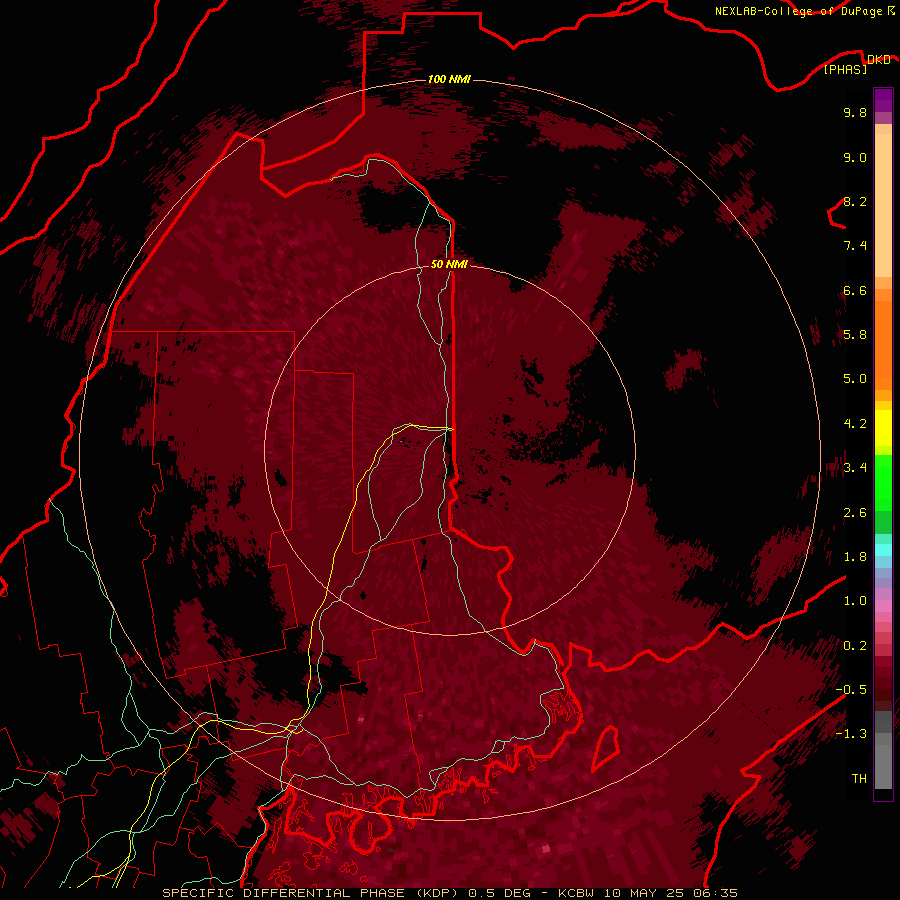This screenshot has height=900, width=900.
Task: Click the purple band atop the color scale
Action: pos(883,100)
